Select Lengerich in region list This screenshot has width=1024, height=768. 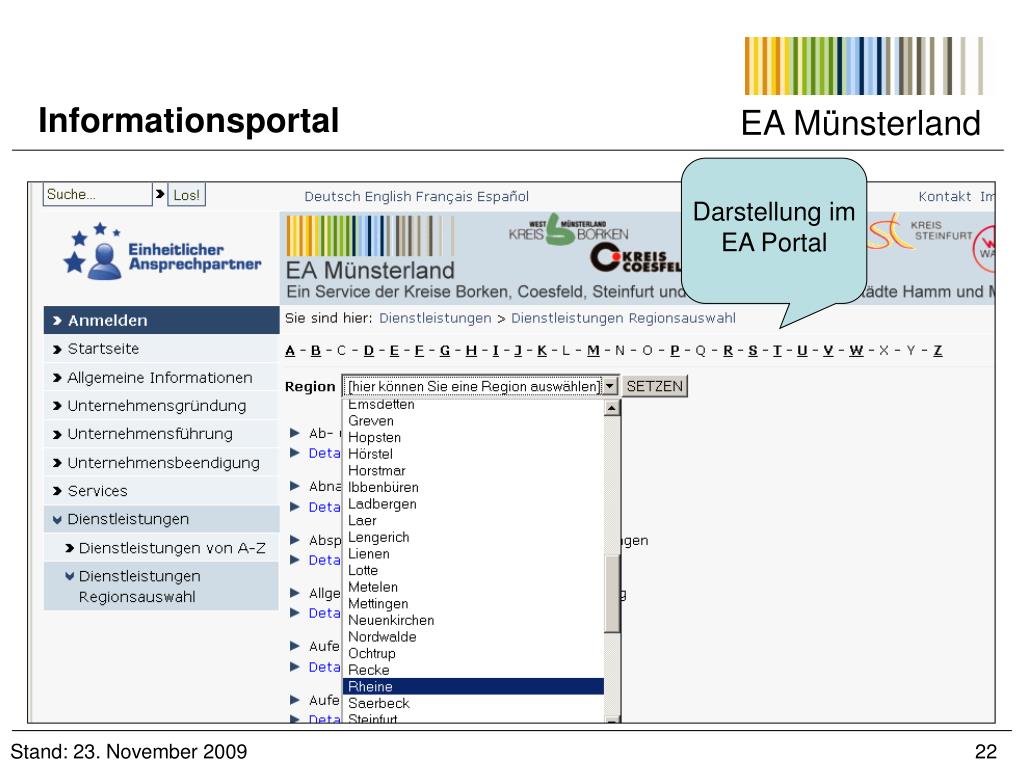click(x=473, y=537)
